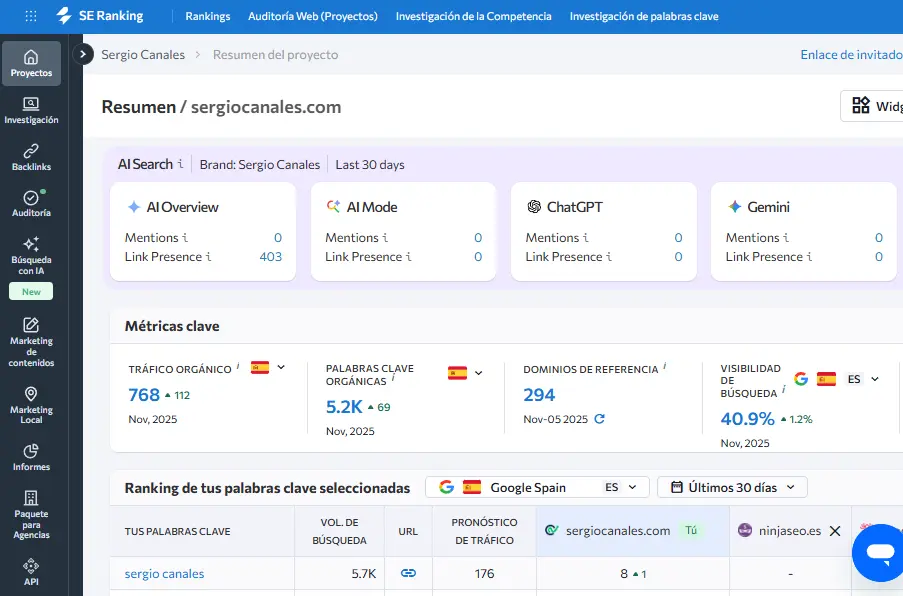Open the URL link icon for sergio canales
This screenshot has width=903, height=596.
(x=408, y=572)
